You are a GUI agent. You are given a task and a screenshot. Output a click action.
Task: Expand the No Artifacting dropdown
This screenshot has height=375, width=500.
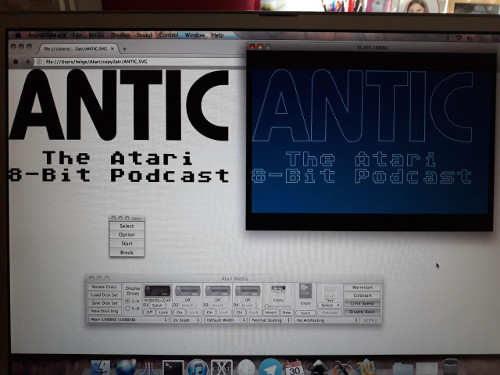click(327, 320)
